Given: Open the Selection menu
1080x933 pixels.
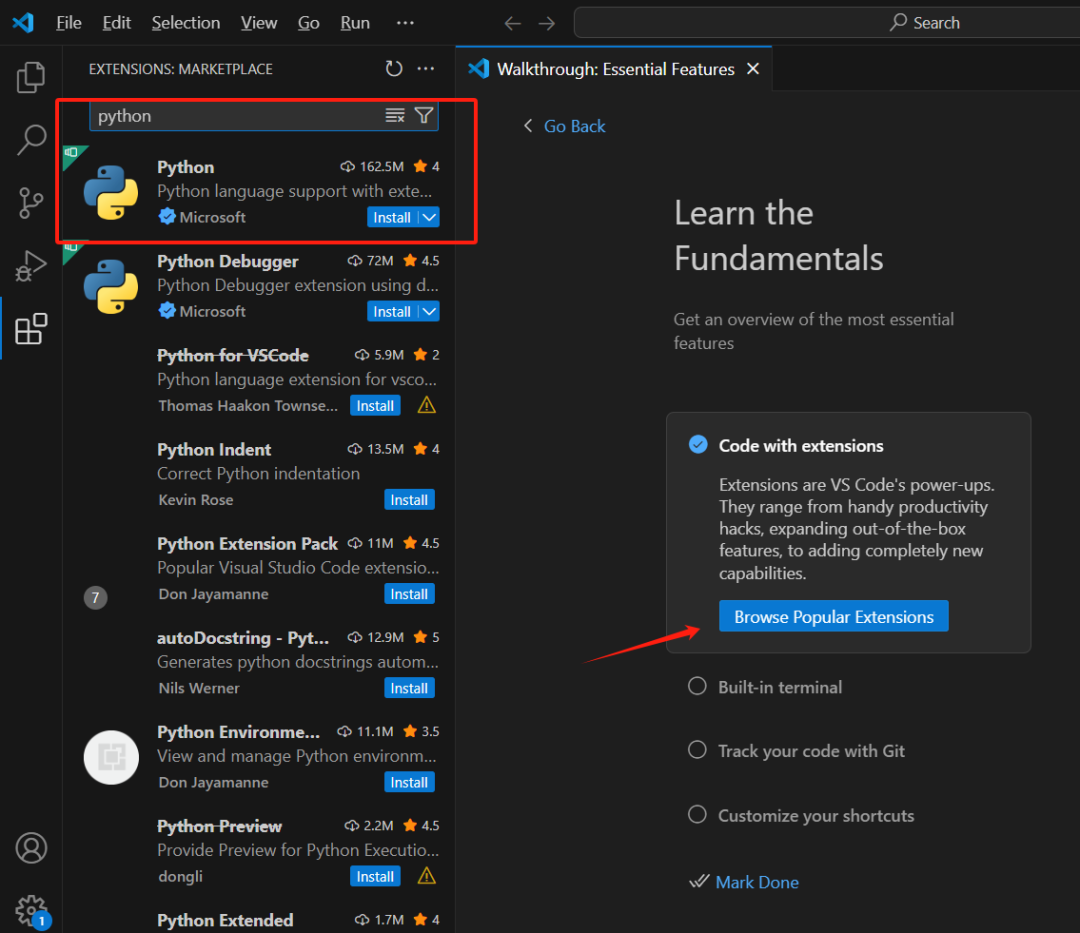Looking at the screenshot, I should (x=185, y=23).
